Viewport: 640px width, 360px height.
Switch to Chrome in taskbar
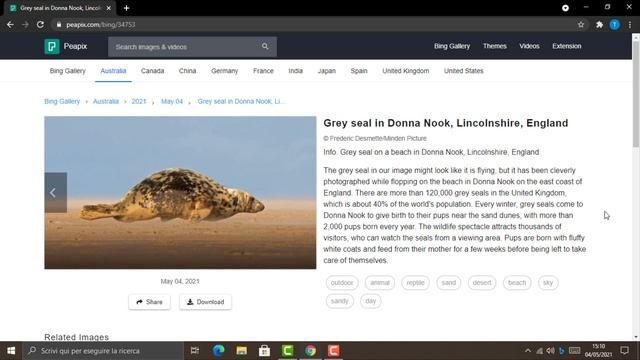point(311,351)
